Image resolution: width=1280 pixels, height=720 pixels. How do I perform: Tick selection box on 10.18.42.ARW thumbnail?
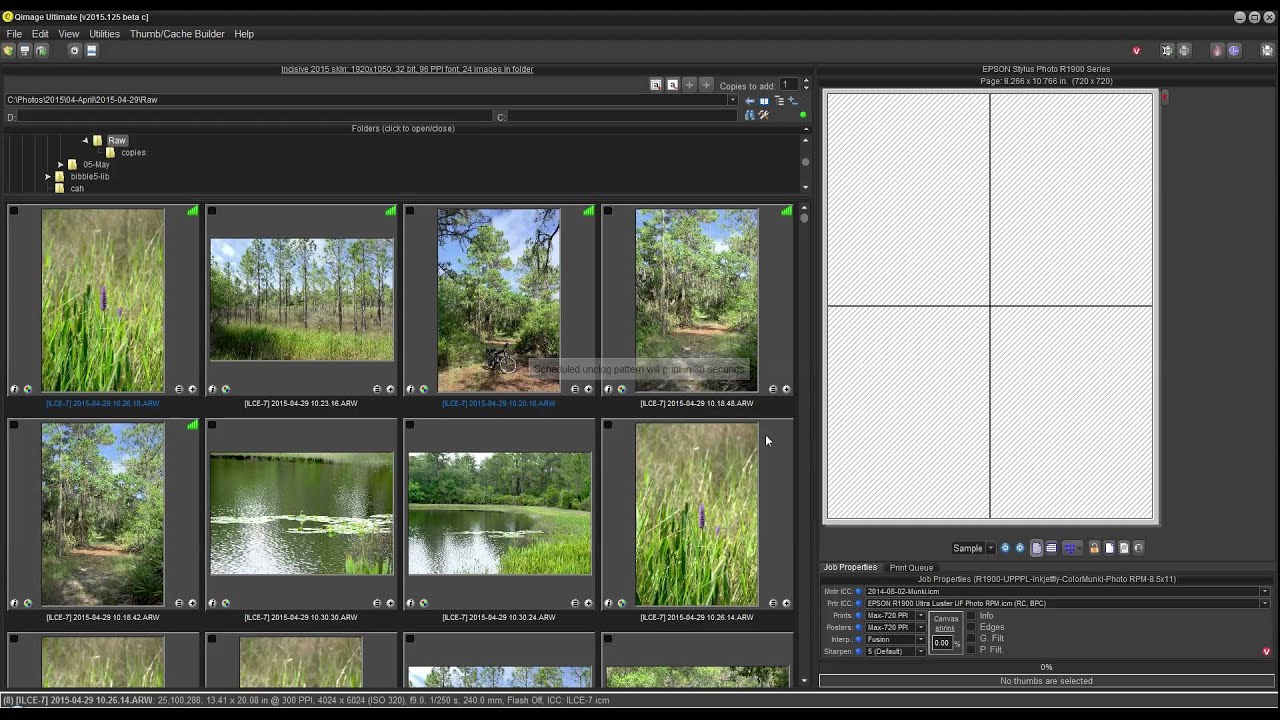(x=14, y=425)
